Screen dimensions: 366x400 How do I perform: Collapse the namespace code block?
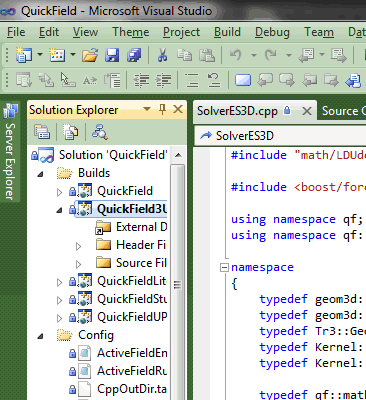tap(224, 267)
